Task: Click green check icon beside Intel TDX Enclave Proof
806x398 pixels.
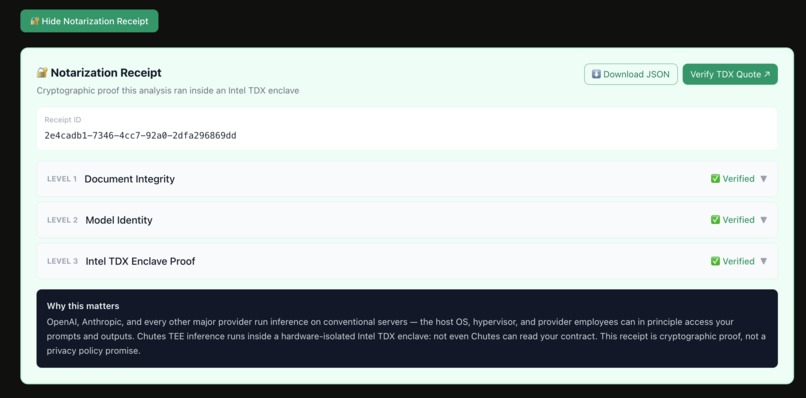Action: pyautogui.click(x=715, y=261)
